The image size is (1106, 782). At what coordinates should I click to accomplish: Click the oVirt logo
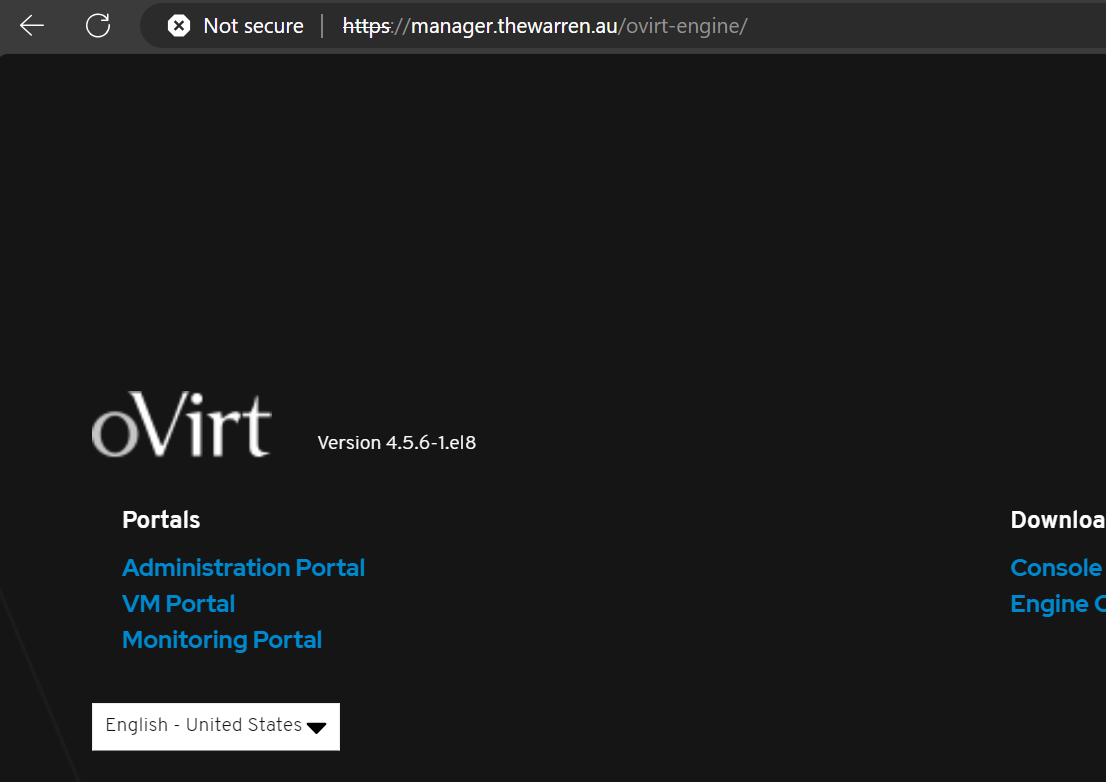point(181,424)
